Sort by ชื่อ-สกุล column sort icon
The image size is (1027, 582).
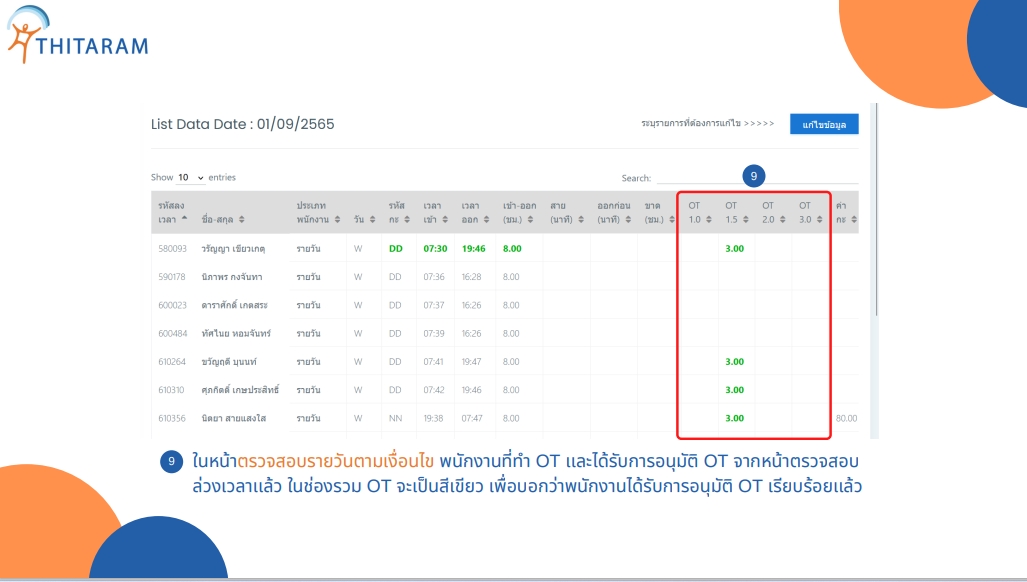point(241,219)
